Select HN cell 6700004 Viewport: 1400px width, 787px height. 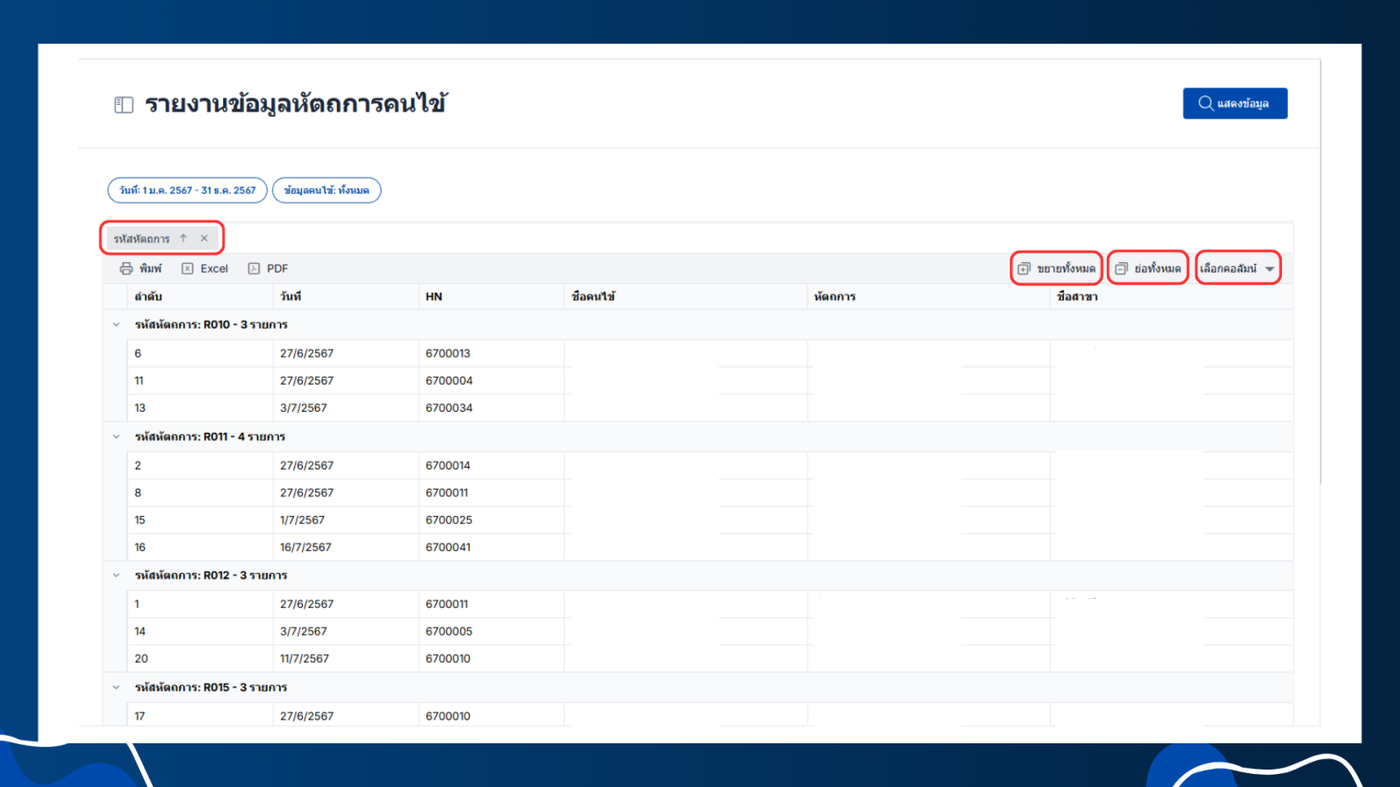pos(491,381)
